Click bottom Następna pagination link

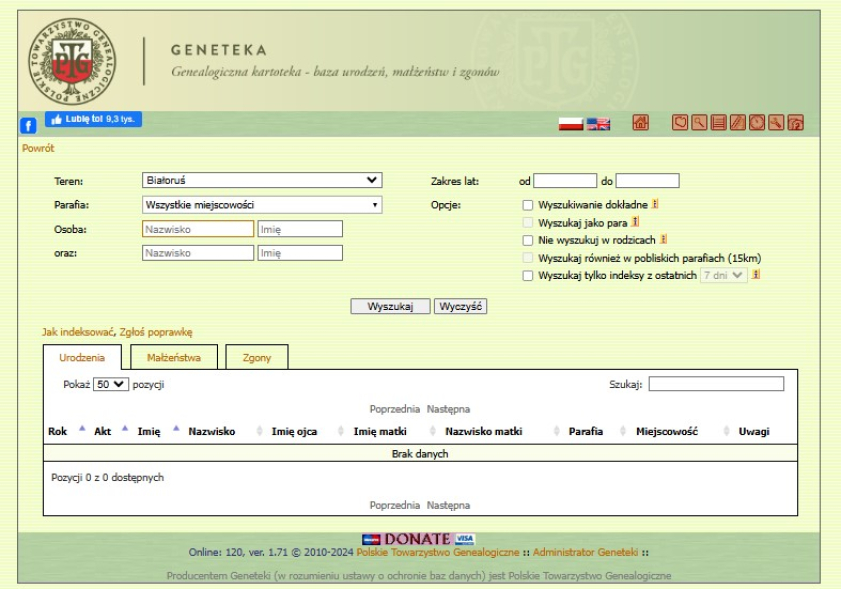point(448,505)
